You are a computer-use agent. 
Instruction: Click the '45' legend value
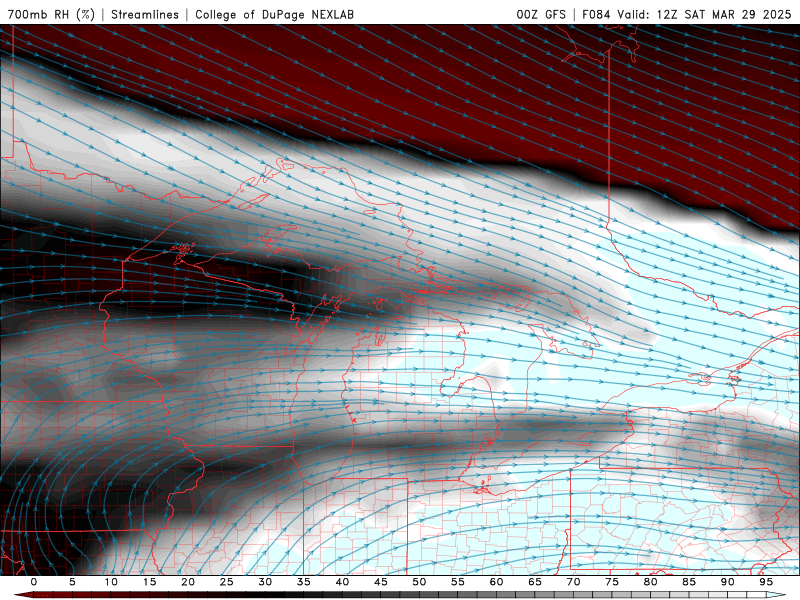tap(381, 582)
